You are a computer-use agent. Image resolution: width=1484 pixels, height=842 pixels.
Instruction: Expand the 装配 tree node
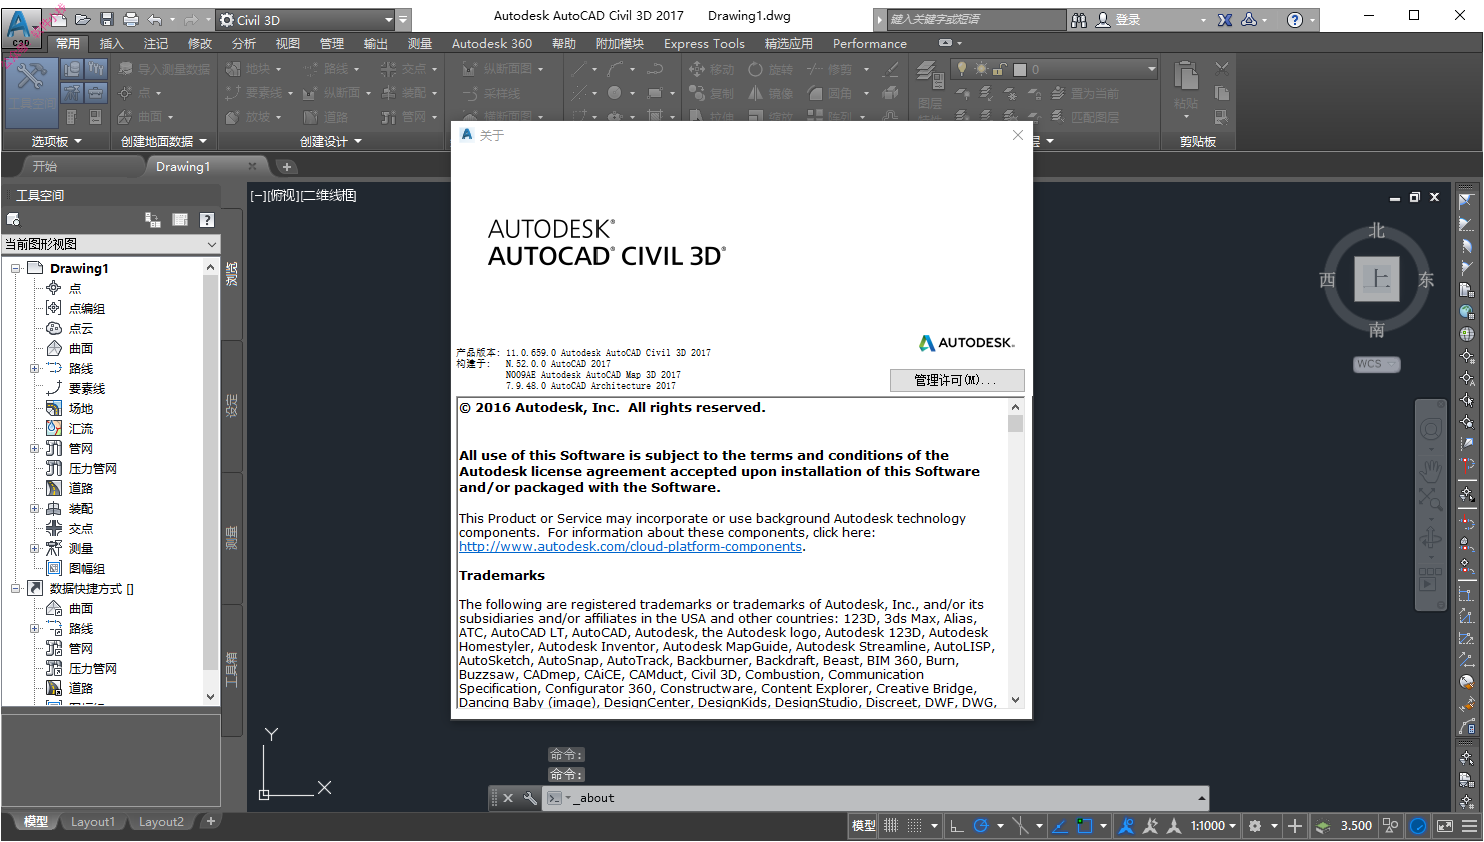[35, 509]
